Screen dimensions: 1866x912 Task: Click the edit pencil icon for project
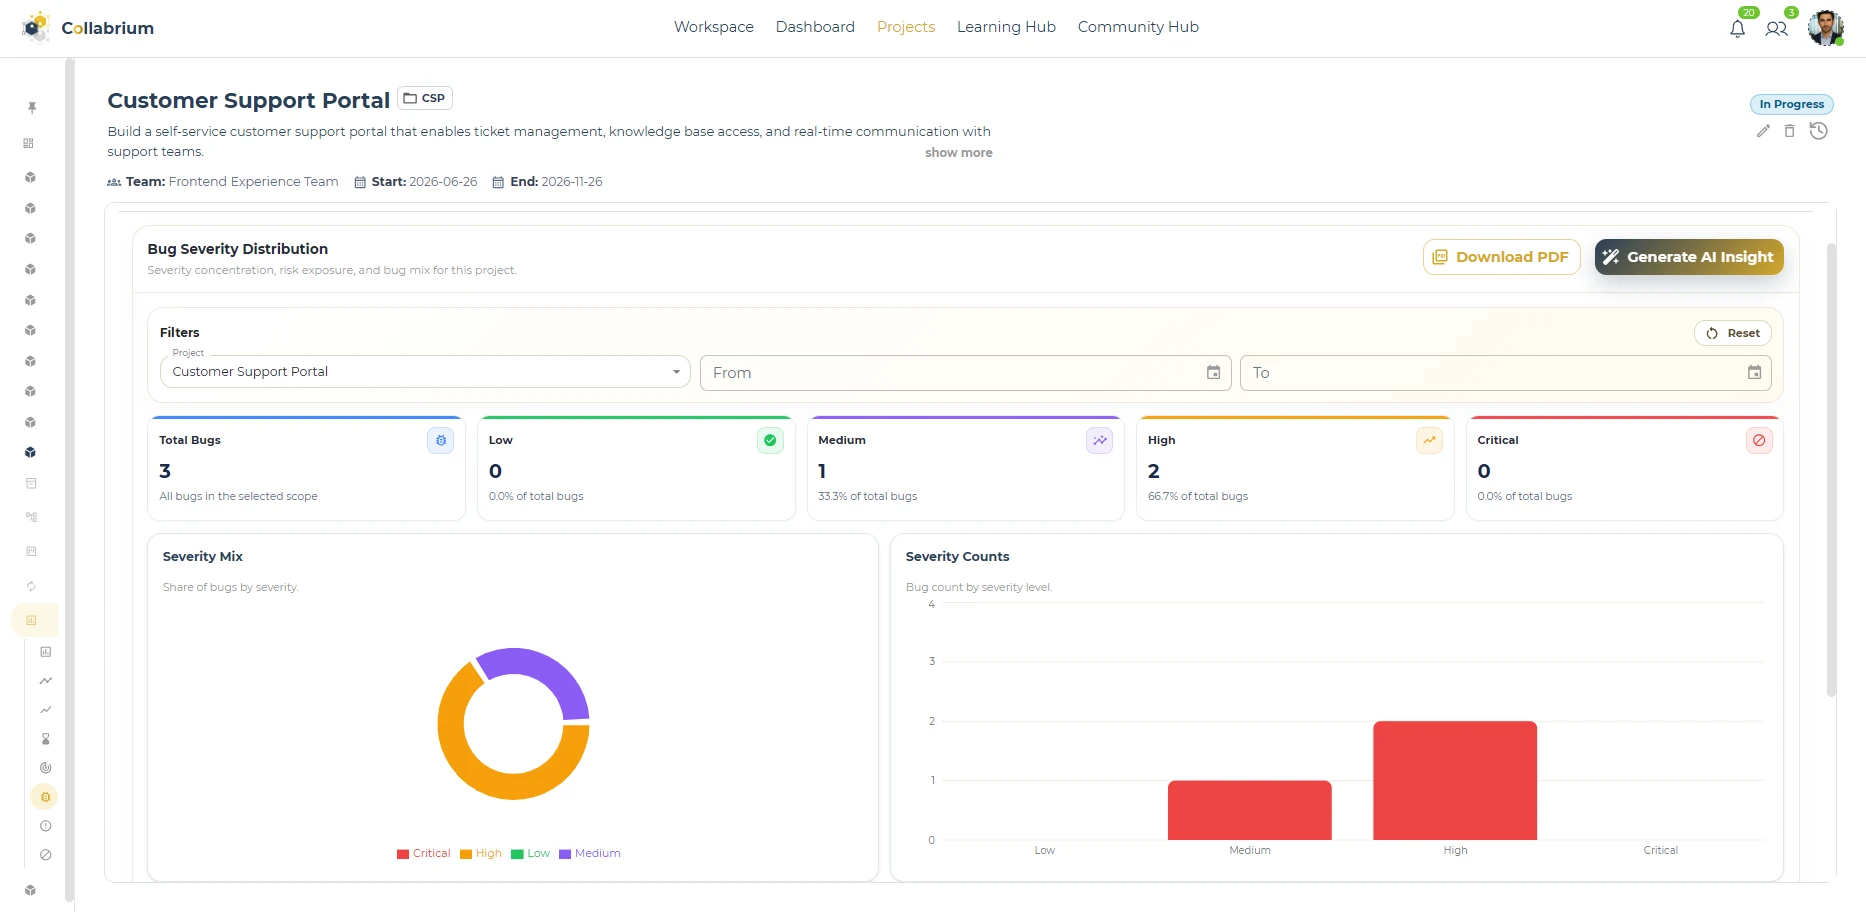pyautogui.click(x=1763, y=131)
